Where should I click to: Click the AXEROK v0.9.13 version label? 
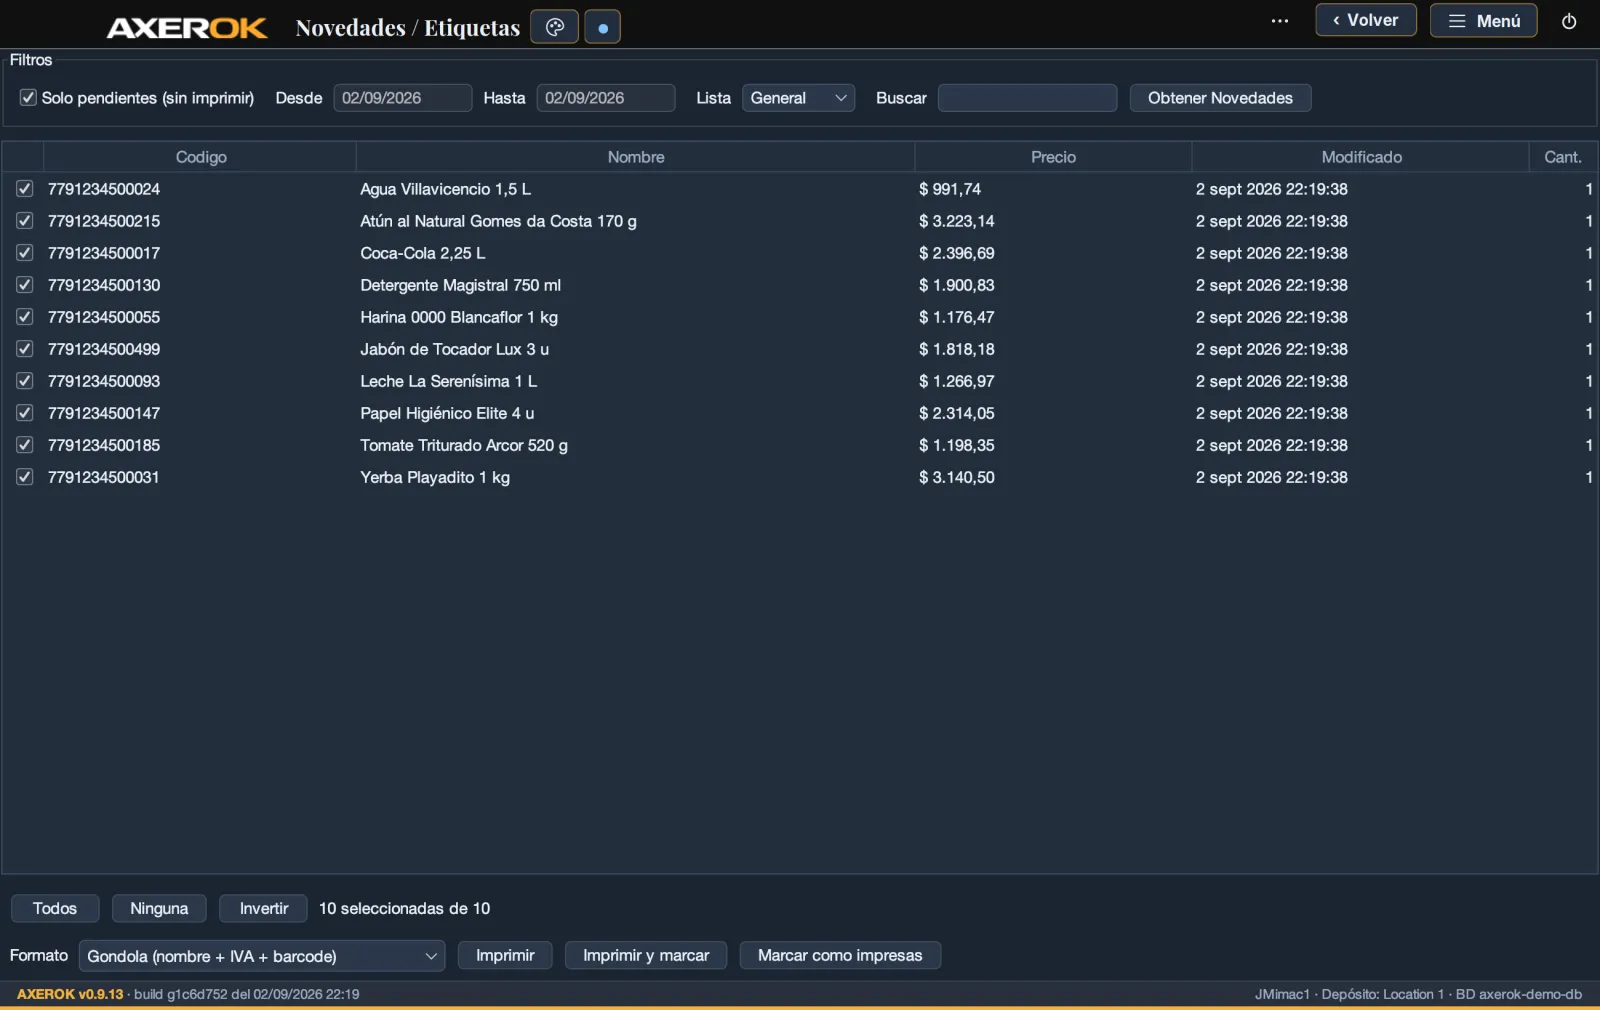click(x=70, y=994)
